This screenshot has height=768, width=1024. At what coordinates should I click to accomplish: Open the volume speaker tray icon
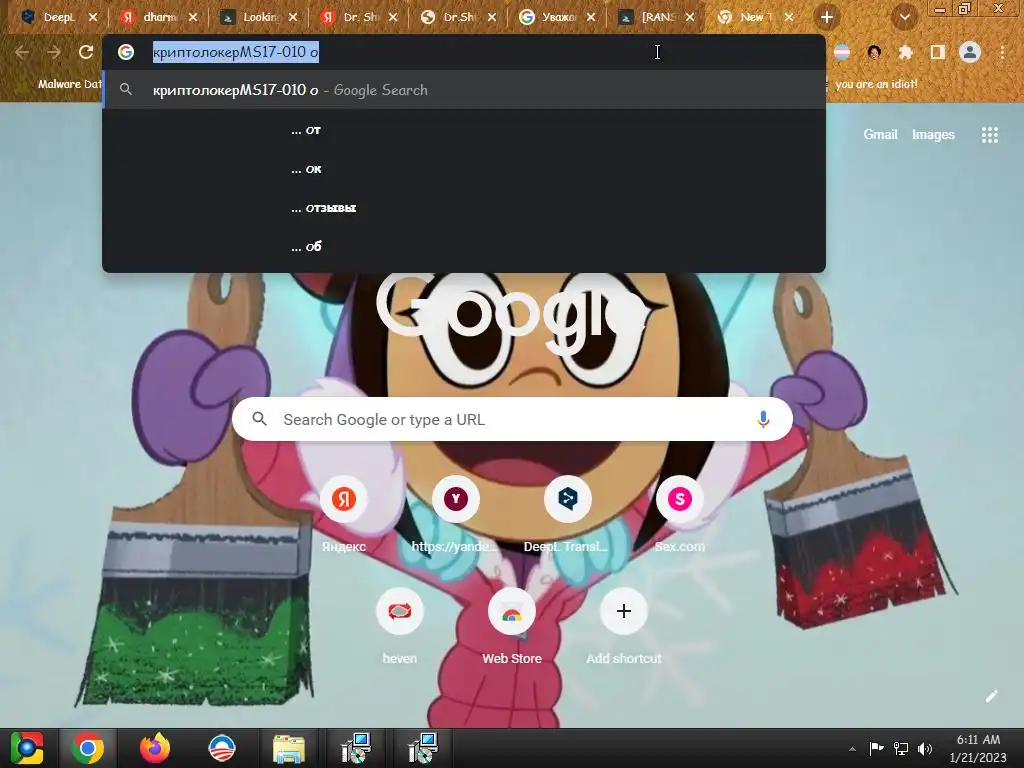pos(925,749)
